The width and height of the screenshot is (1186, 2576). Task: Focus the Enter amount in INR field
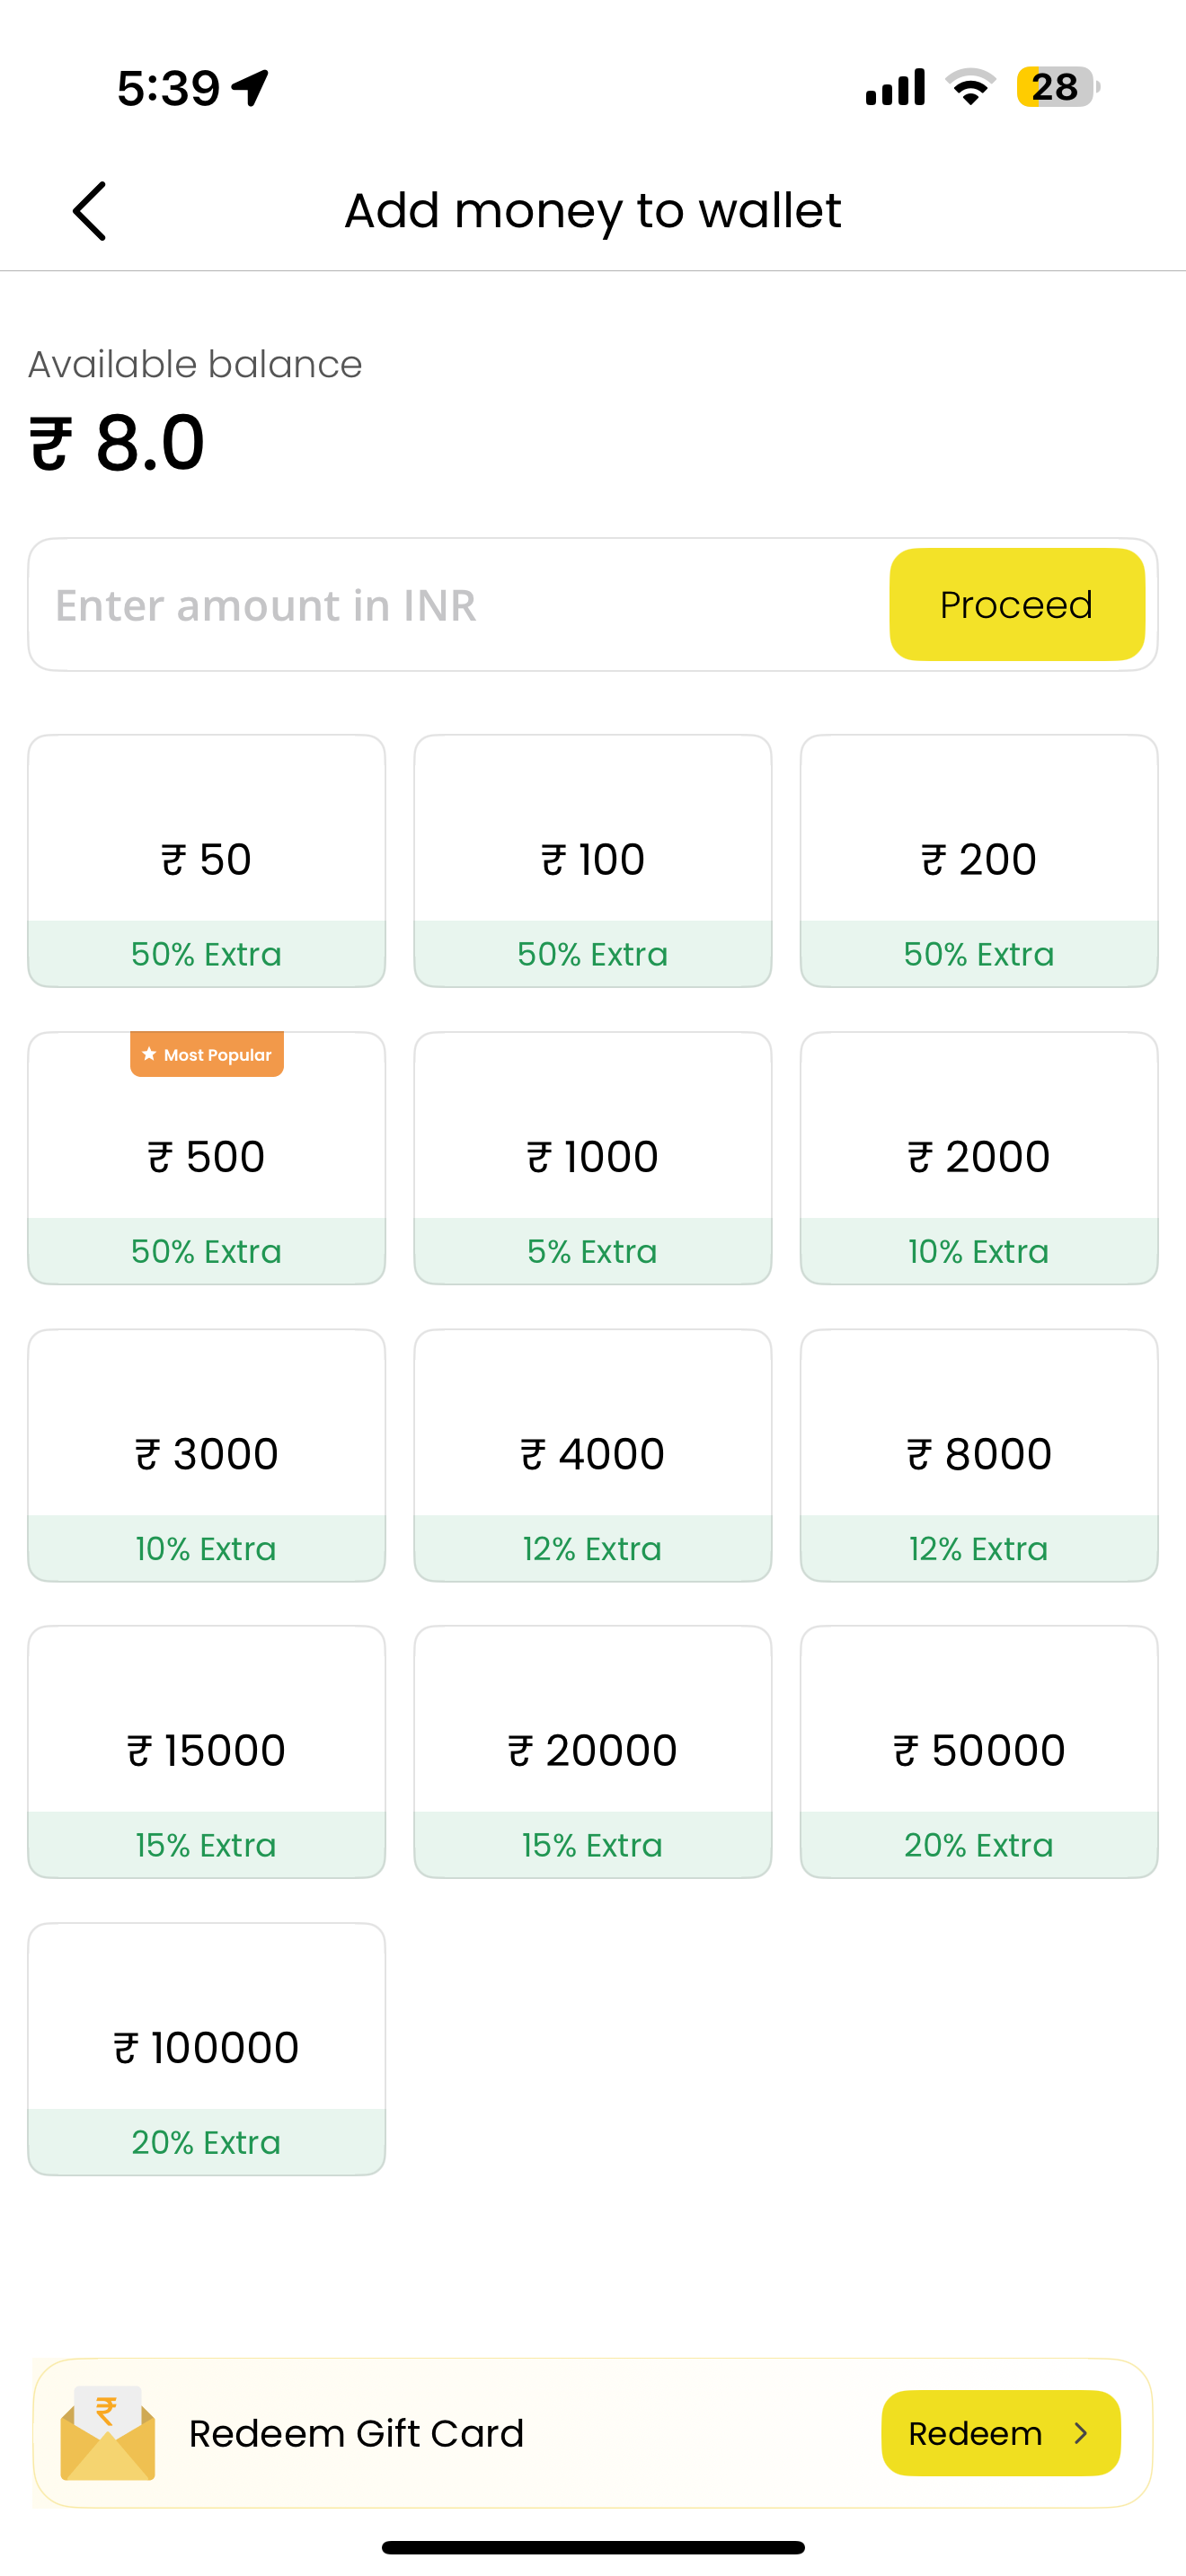pos(458,605)
